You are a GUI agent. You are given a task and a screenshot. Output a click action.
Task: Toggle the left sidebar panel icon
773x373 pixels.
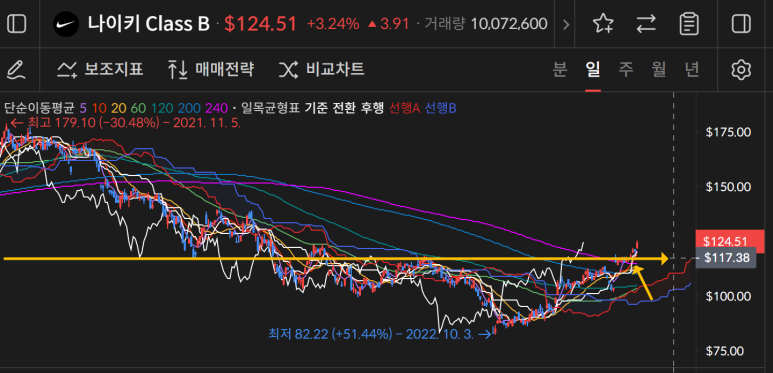(x=17, y=24)
